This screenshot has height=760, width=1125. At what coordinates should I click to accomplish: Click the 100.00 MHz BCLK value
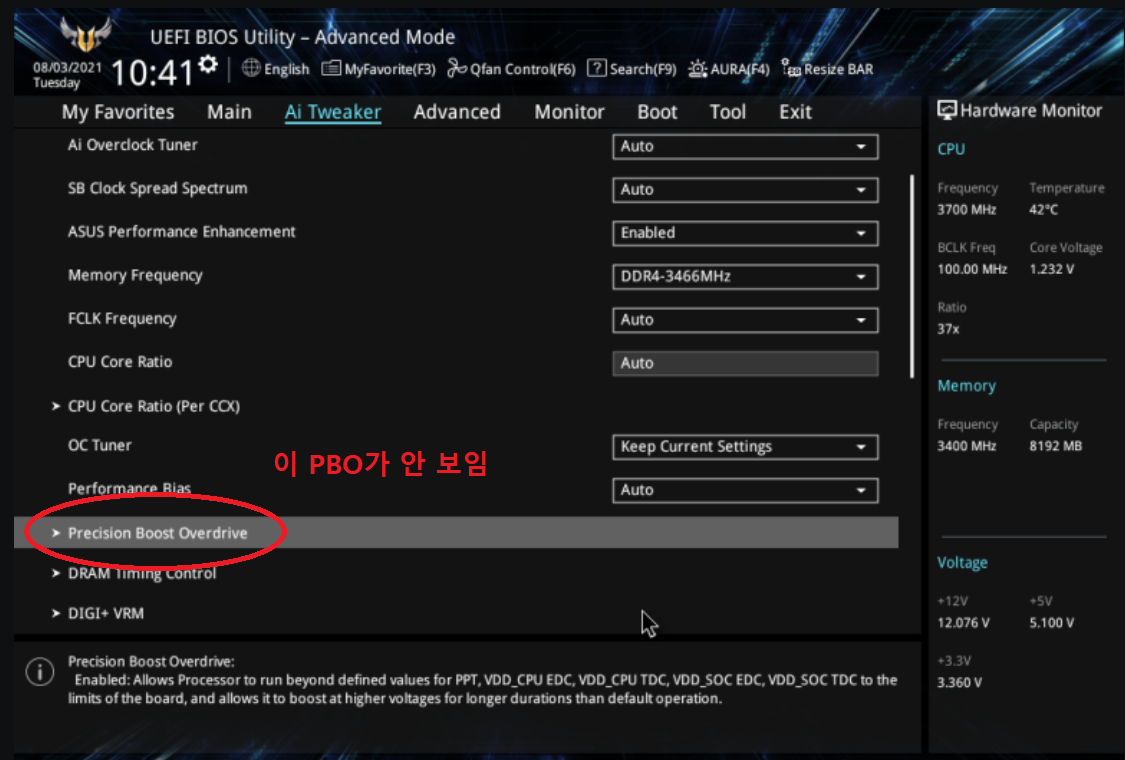click(972, 269)
